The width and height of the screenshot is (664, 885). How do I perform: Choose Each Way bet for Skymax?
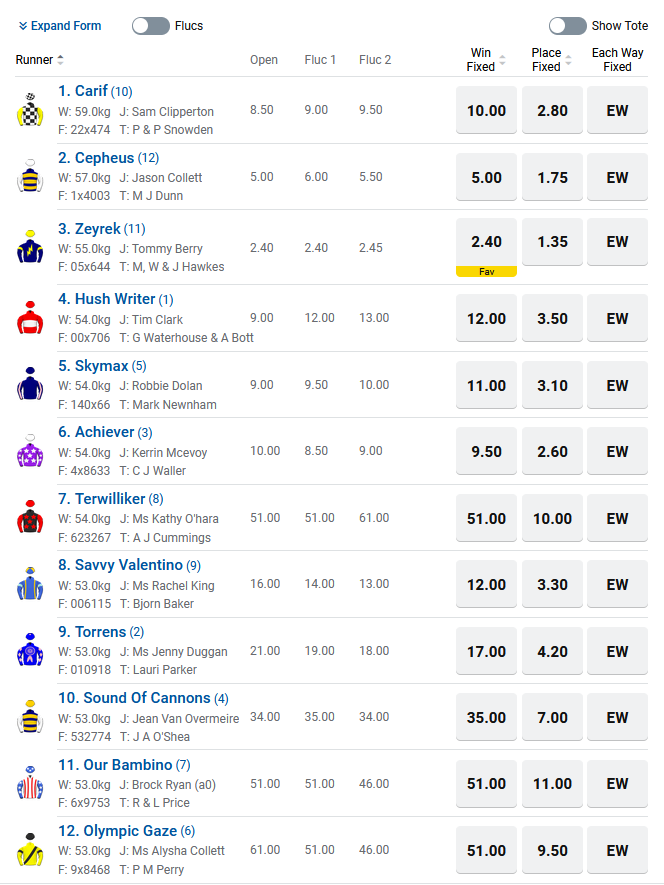pyautogui.click(x=617, y=385)
